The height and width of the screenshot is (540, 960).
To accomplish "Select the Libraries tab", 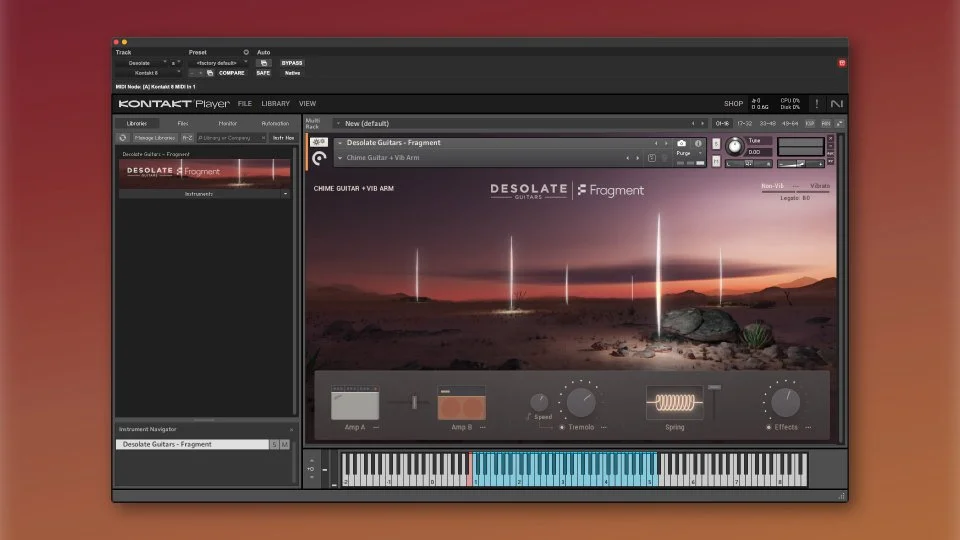I will tap(137, 124).
